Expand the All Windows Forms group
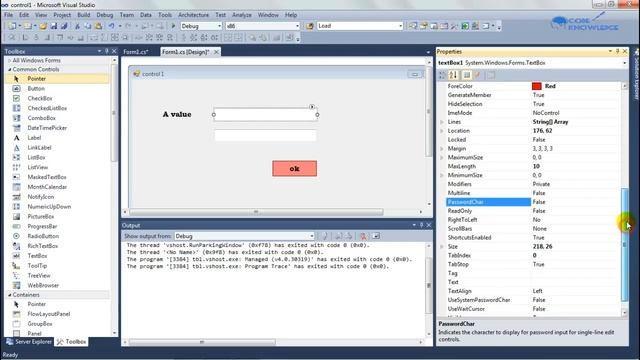The height and width of the screenshot is (360, 640). coord(10,60)
